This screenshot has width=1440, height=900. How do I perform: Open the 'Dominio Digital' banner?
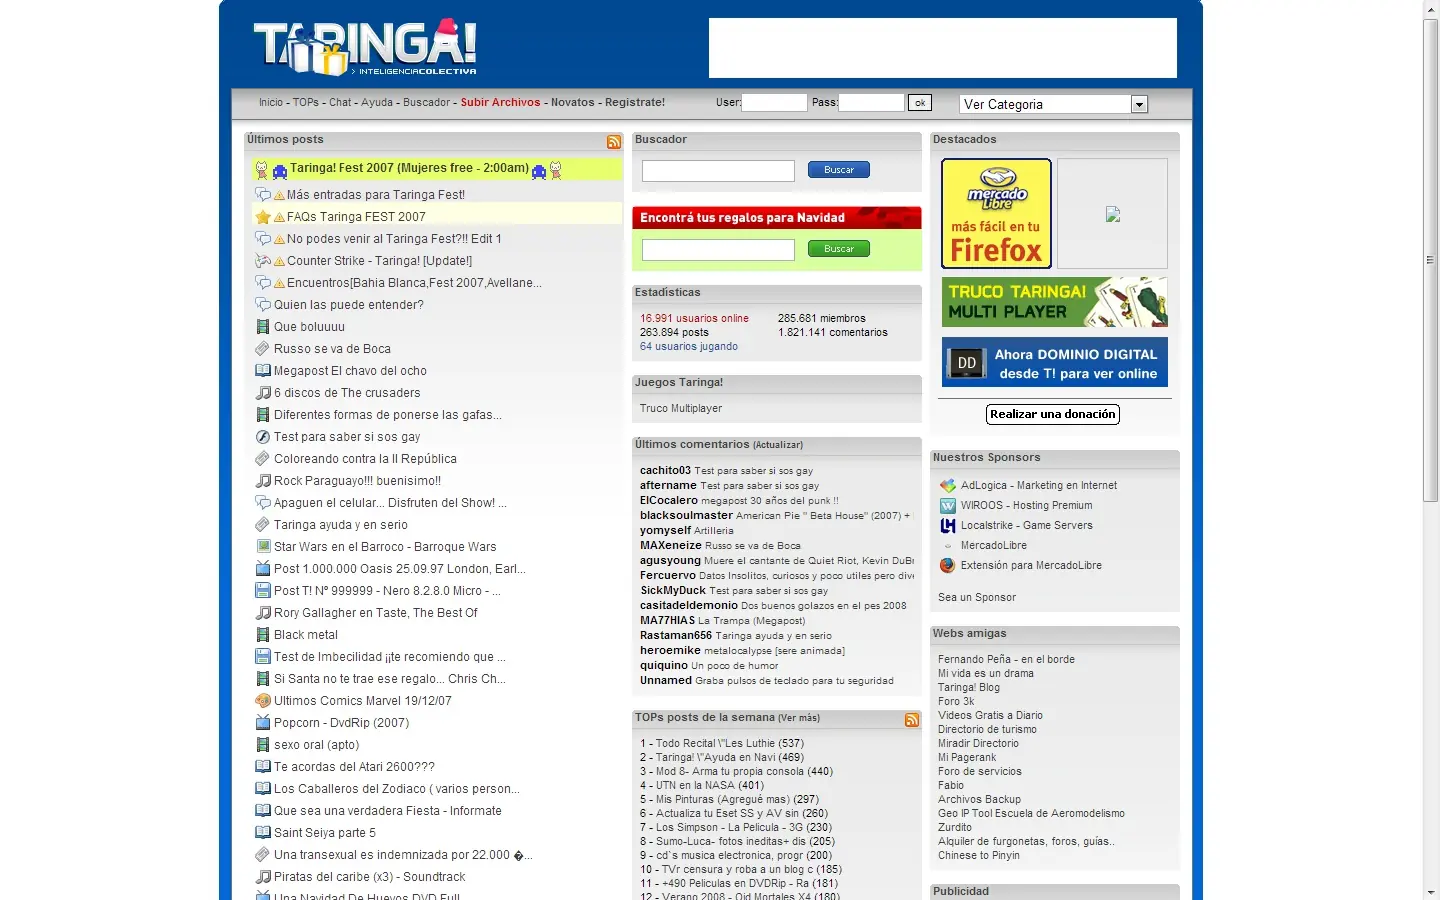click(1054, 362)
